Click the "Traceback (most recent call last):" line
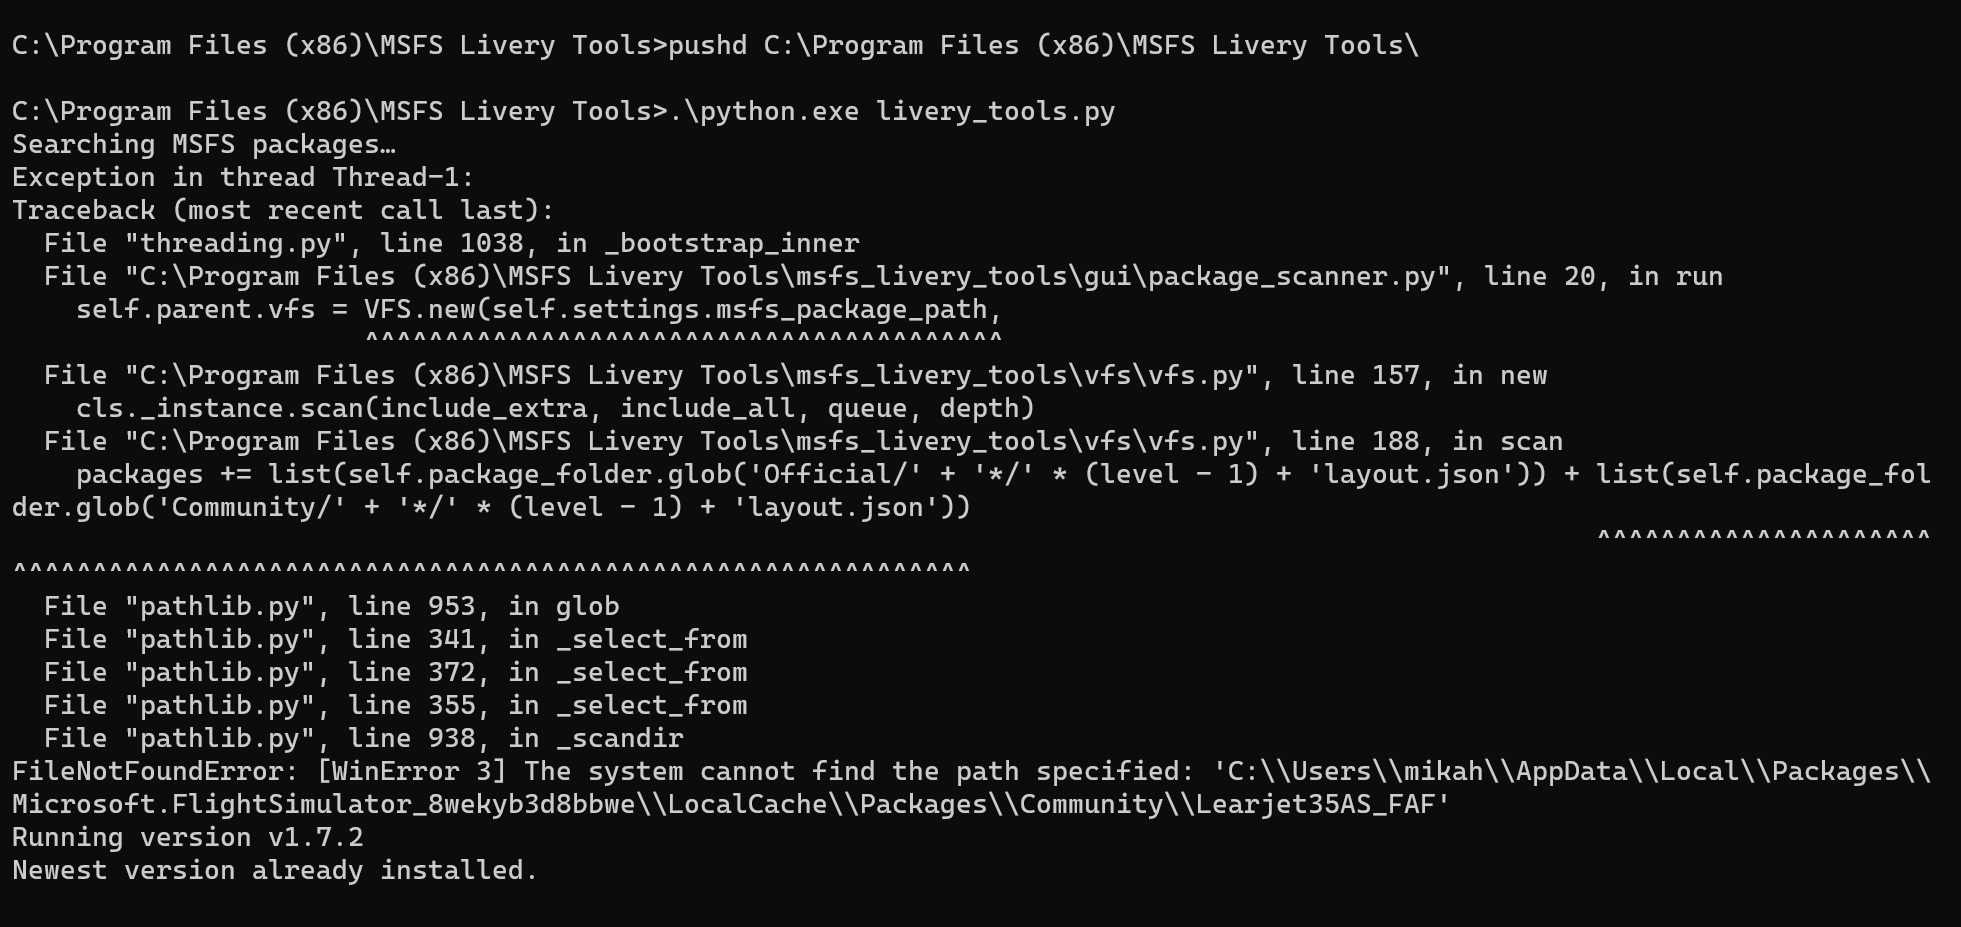This screenshot has height=927, width=1961. (283, 210)
